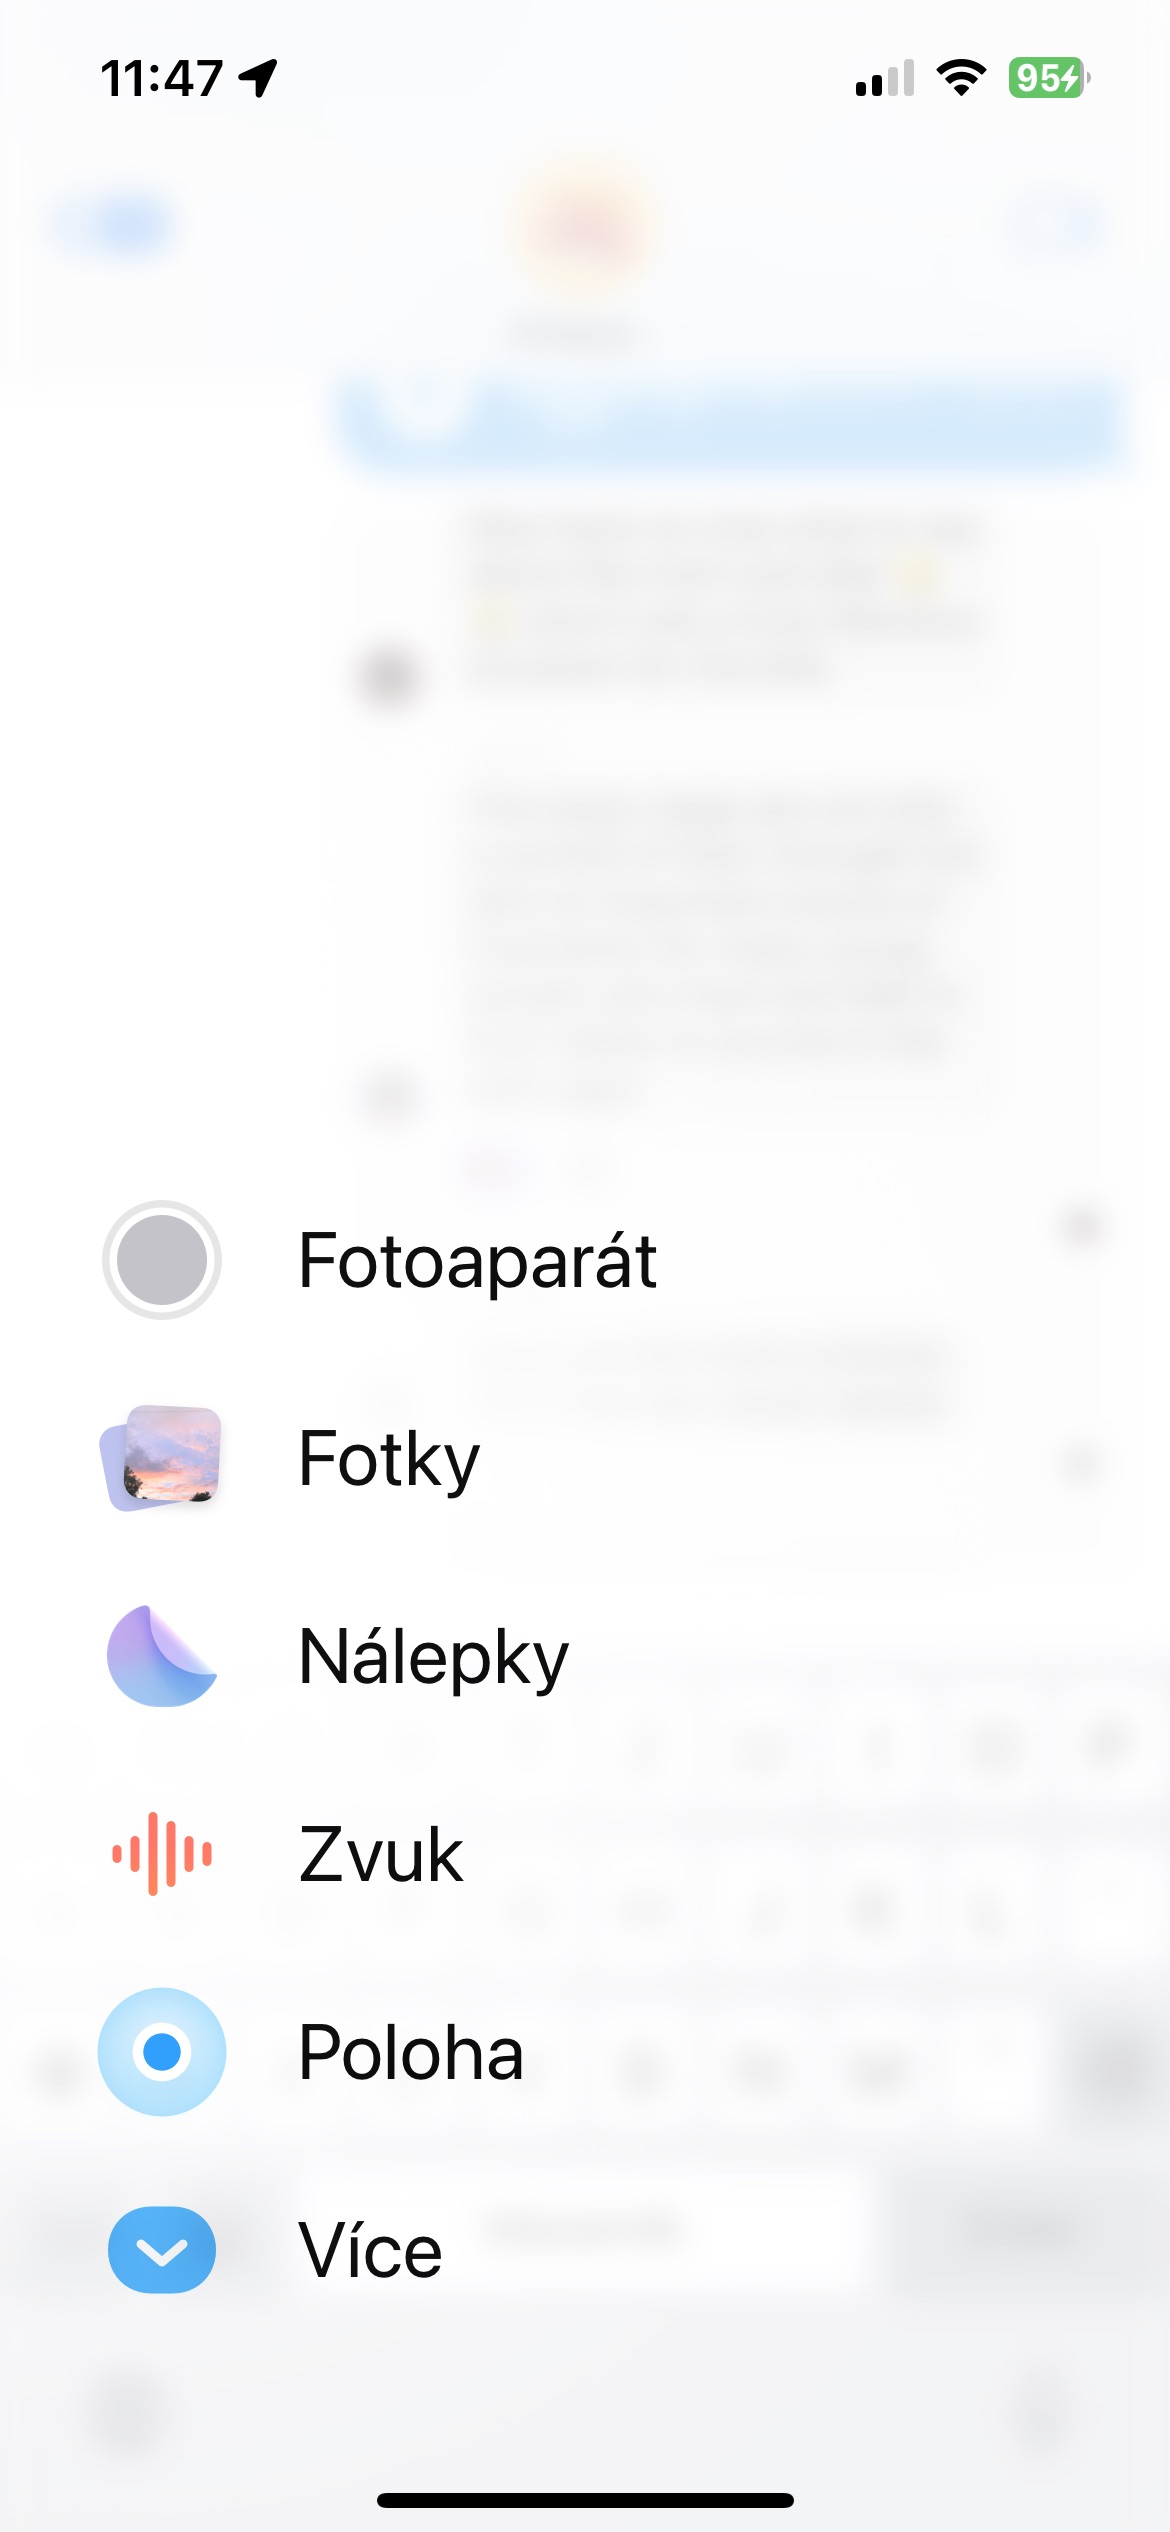1170x2532 pixels.
Task: Tap the red Zvuk waveform icon
Action: 162,1854
